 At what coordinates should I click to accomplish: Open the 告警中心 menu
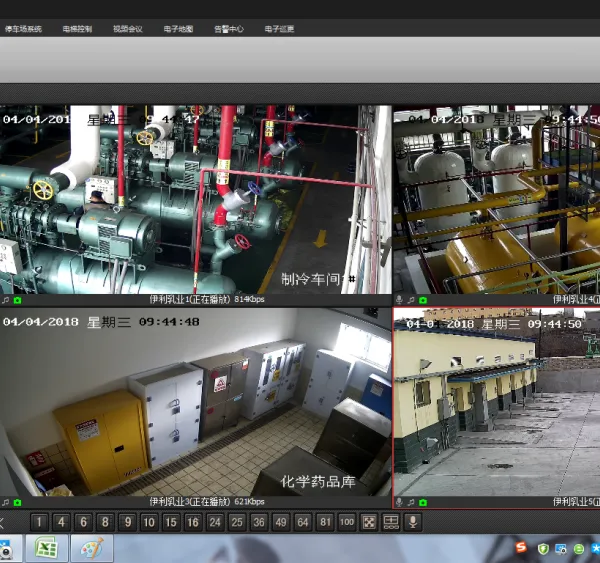pyautogui.click(x=229, y=29)
